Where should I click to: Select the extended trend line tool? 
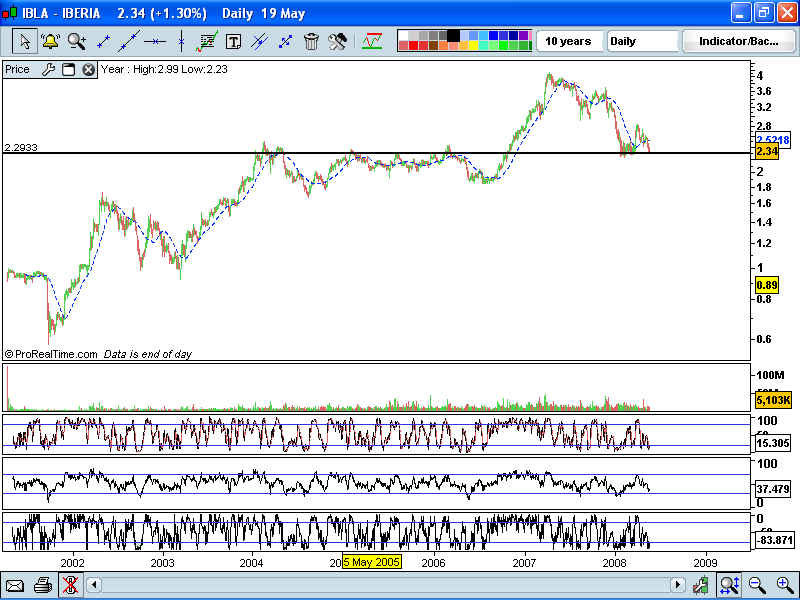tap(129, 41)
